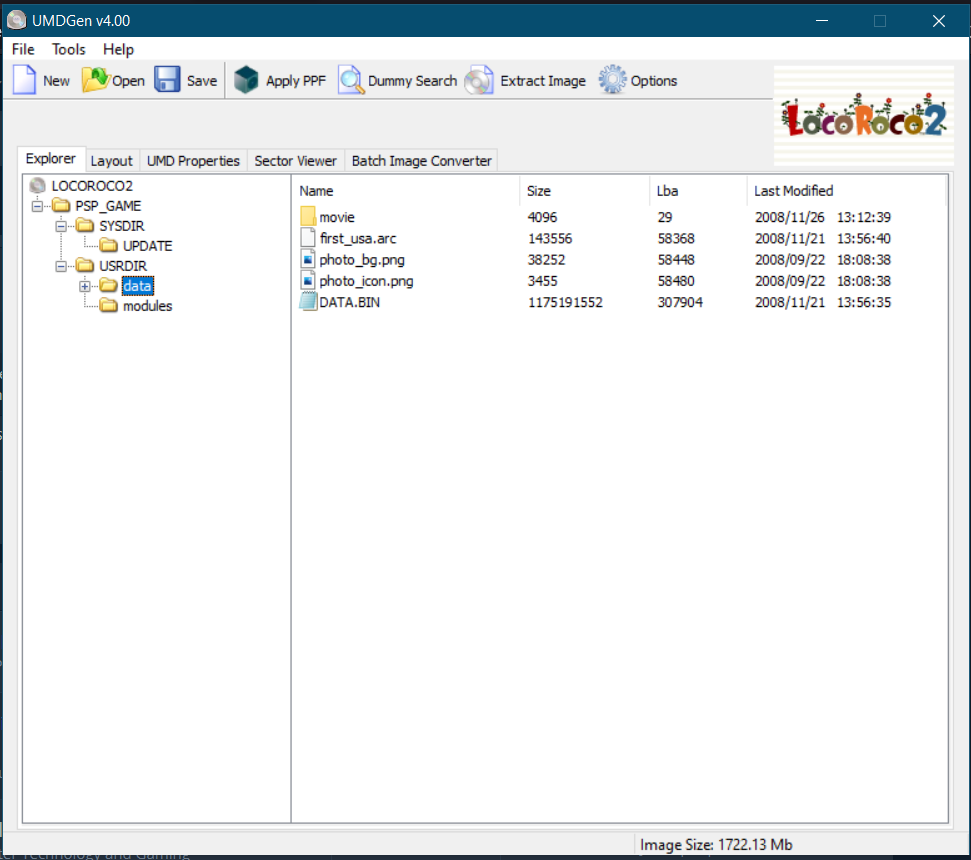
Task: Click the data folder icon in tree
Action: (108, 285)
